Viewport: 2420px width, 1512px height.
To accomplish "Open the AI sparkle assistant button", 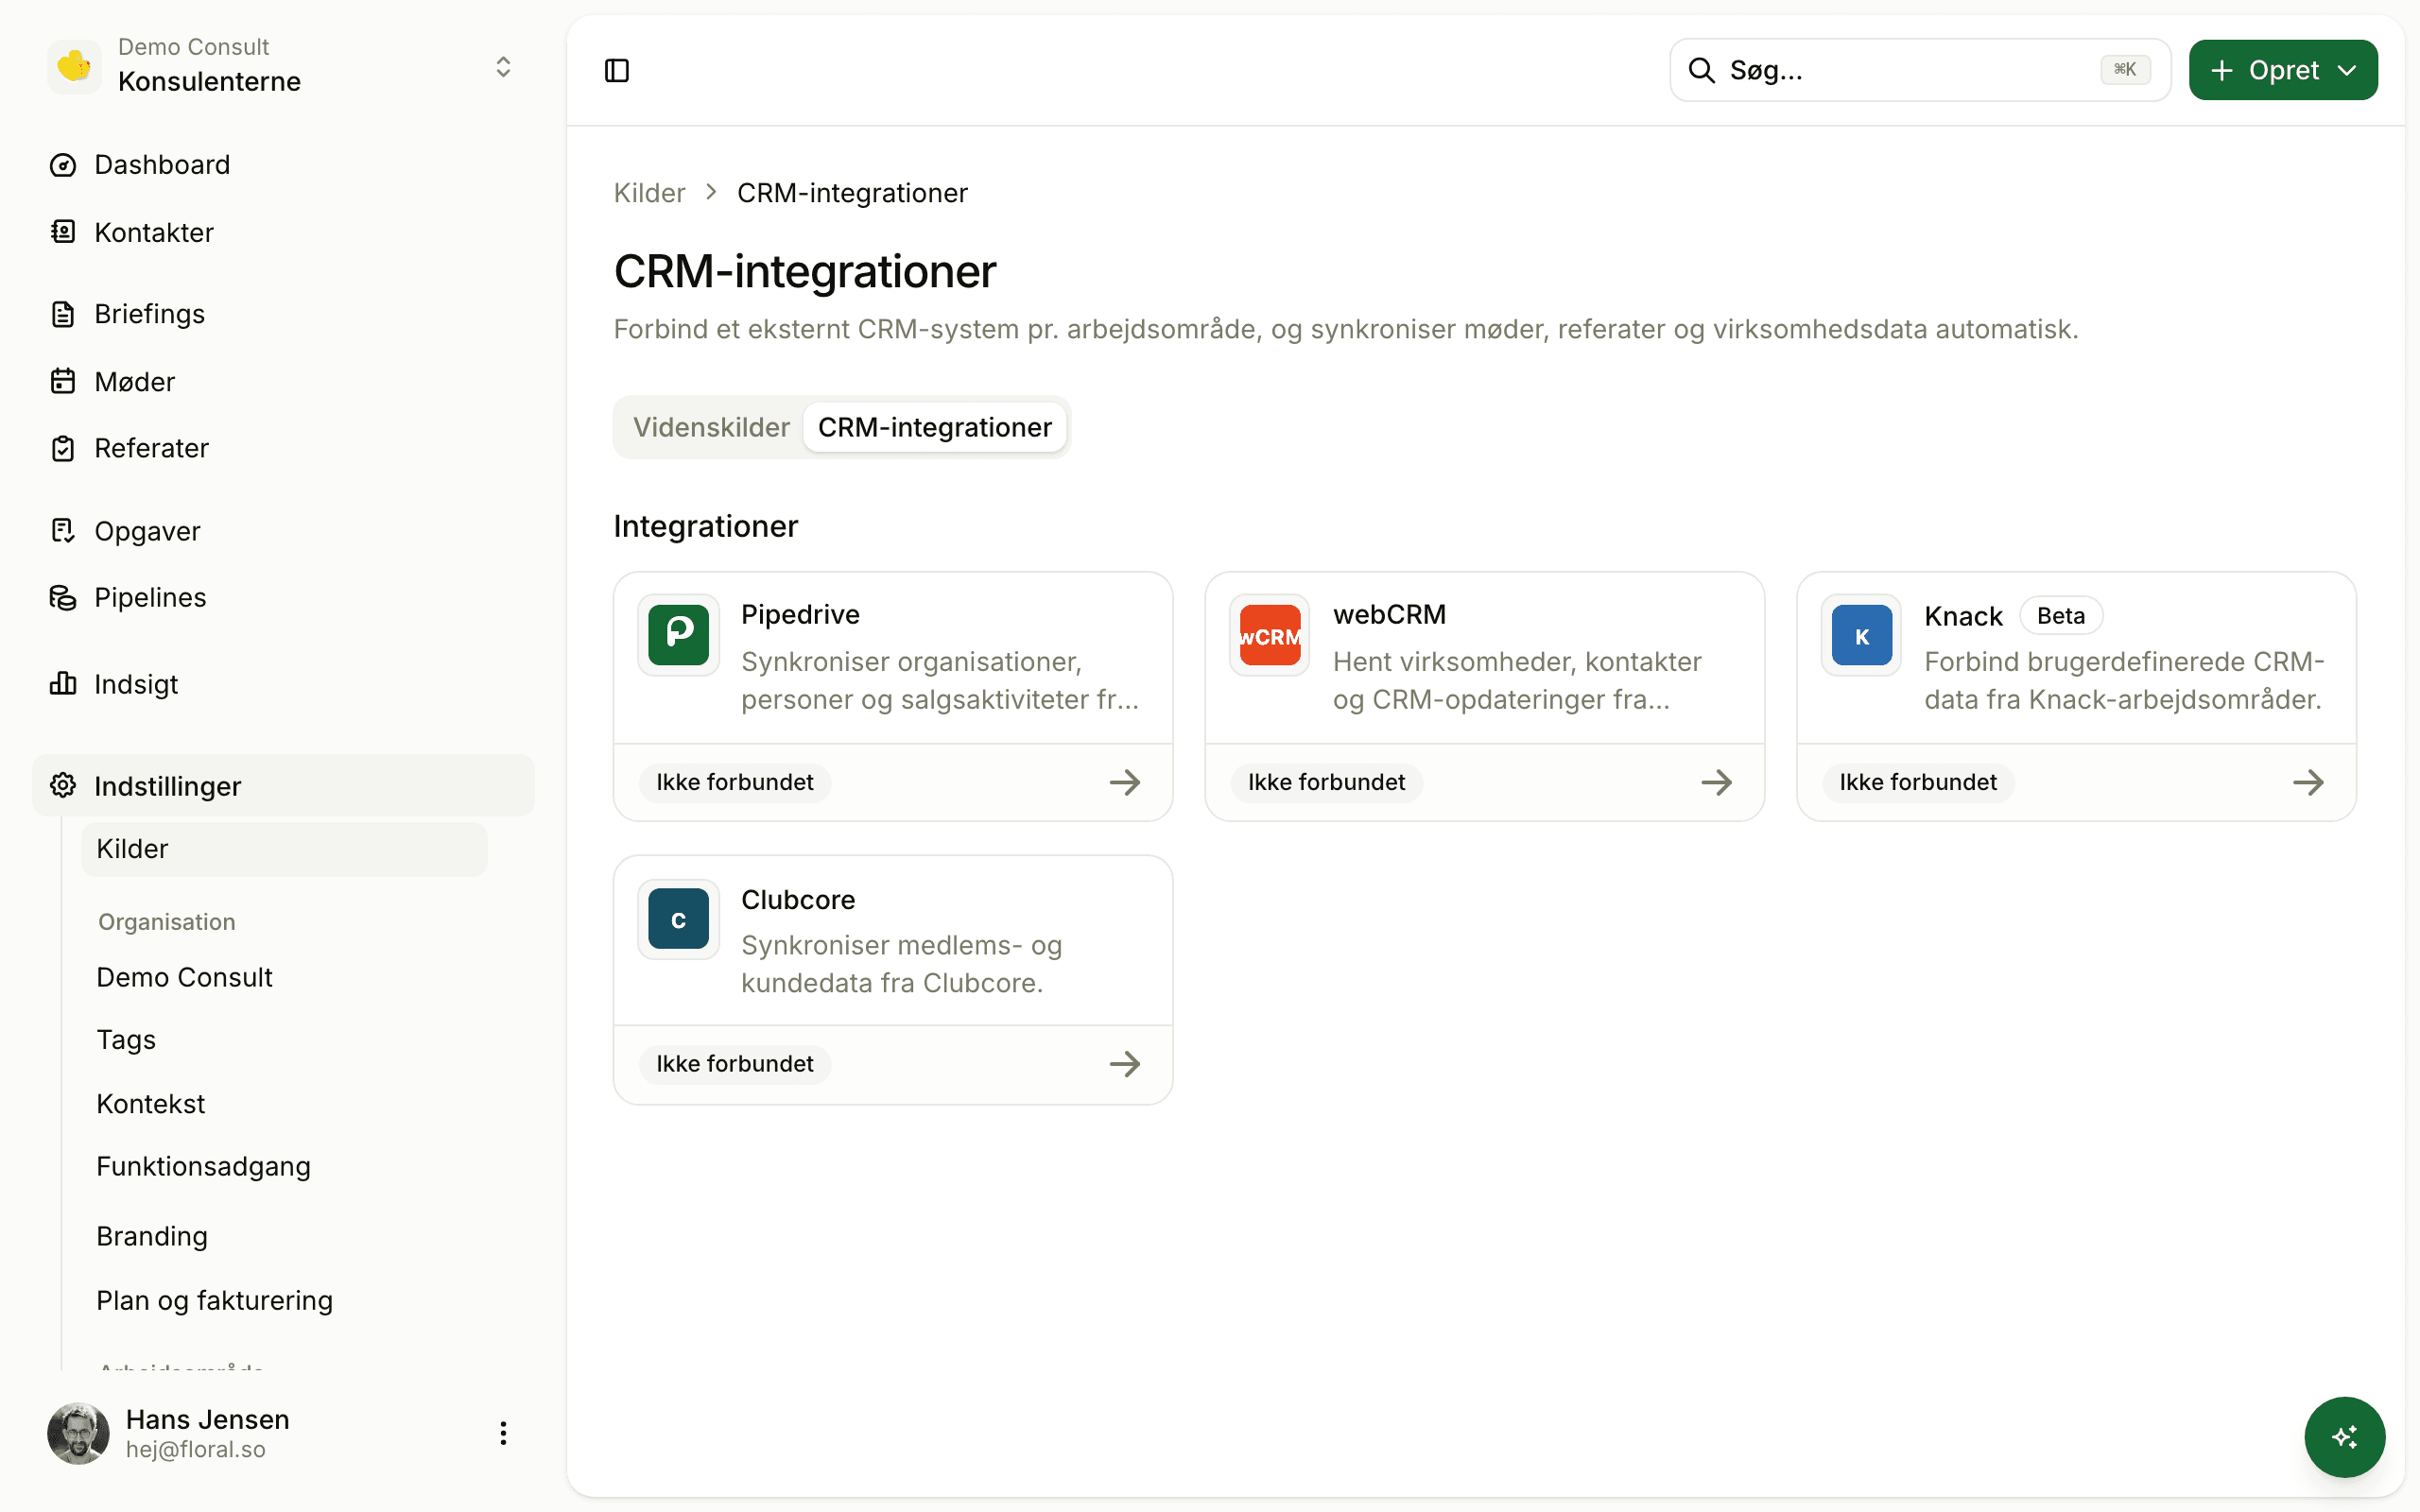I will (x=2344, y=1436).
